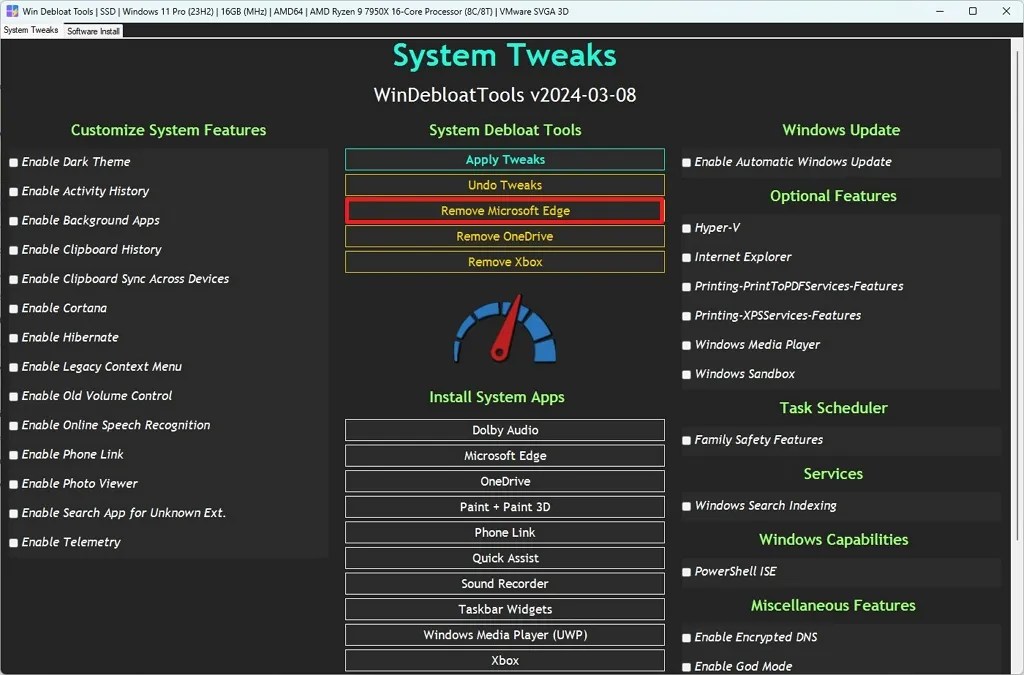1024x675 pixels.
Task: Maximize the Win Debloat Tools window
Action: (x=972, y=11)
